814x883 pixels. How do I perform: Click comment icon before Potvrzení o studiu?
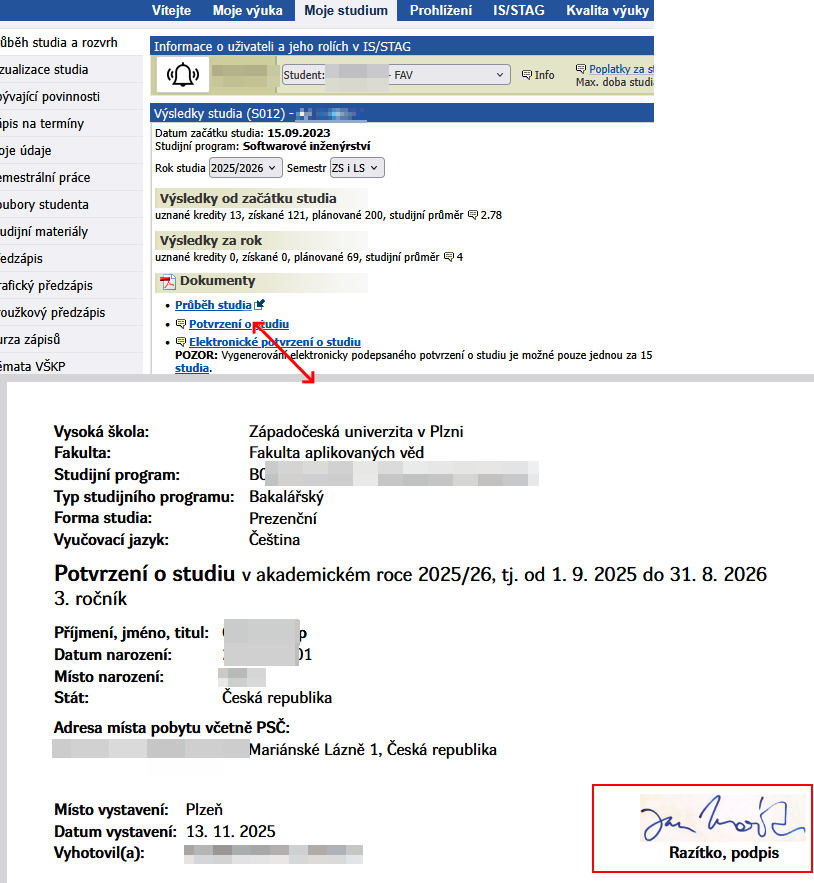click(x=180, y=324)
